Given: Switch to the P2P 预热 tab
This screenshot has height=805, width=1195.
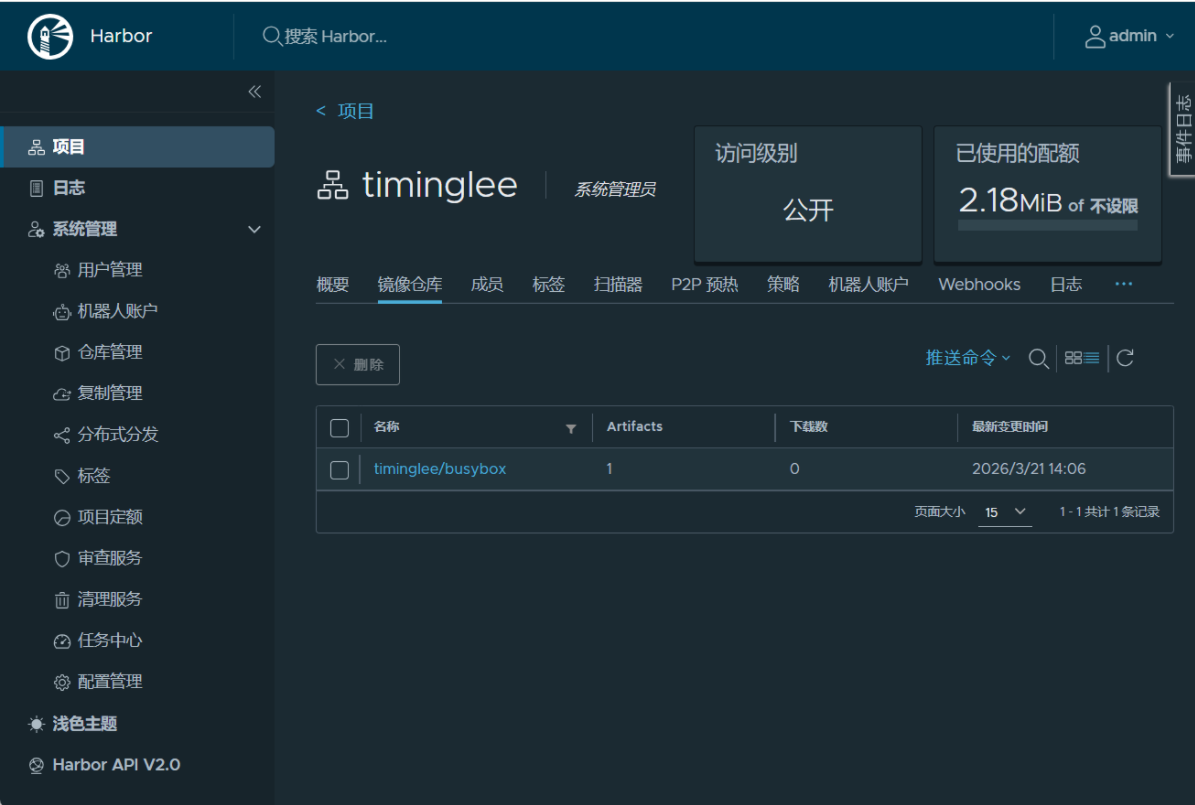Looking at the screenshot, I should (x=704, y=284).
